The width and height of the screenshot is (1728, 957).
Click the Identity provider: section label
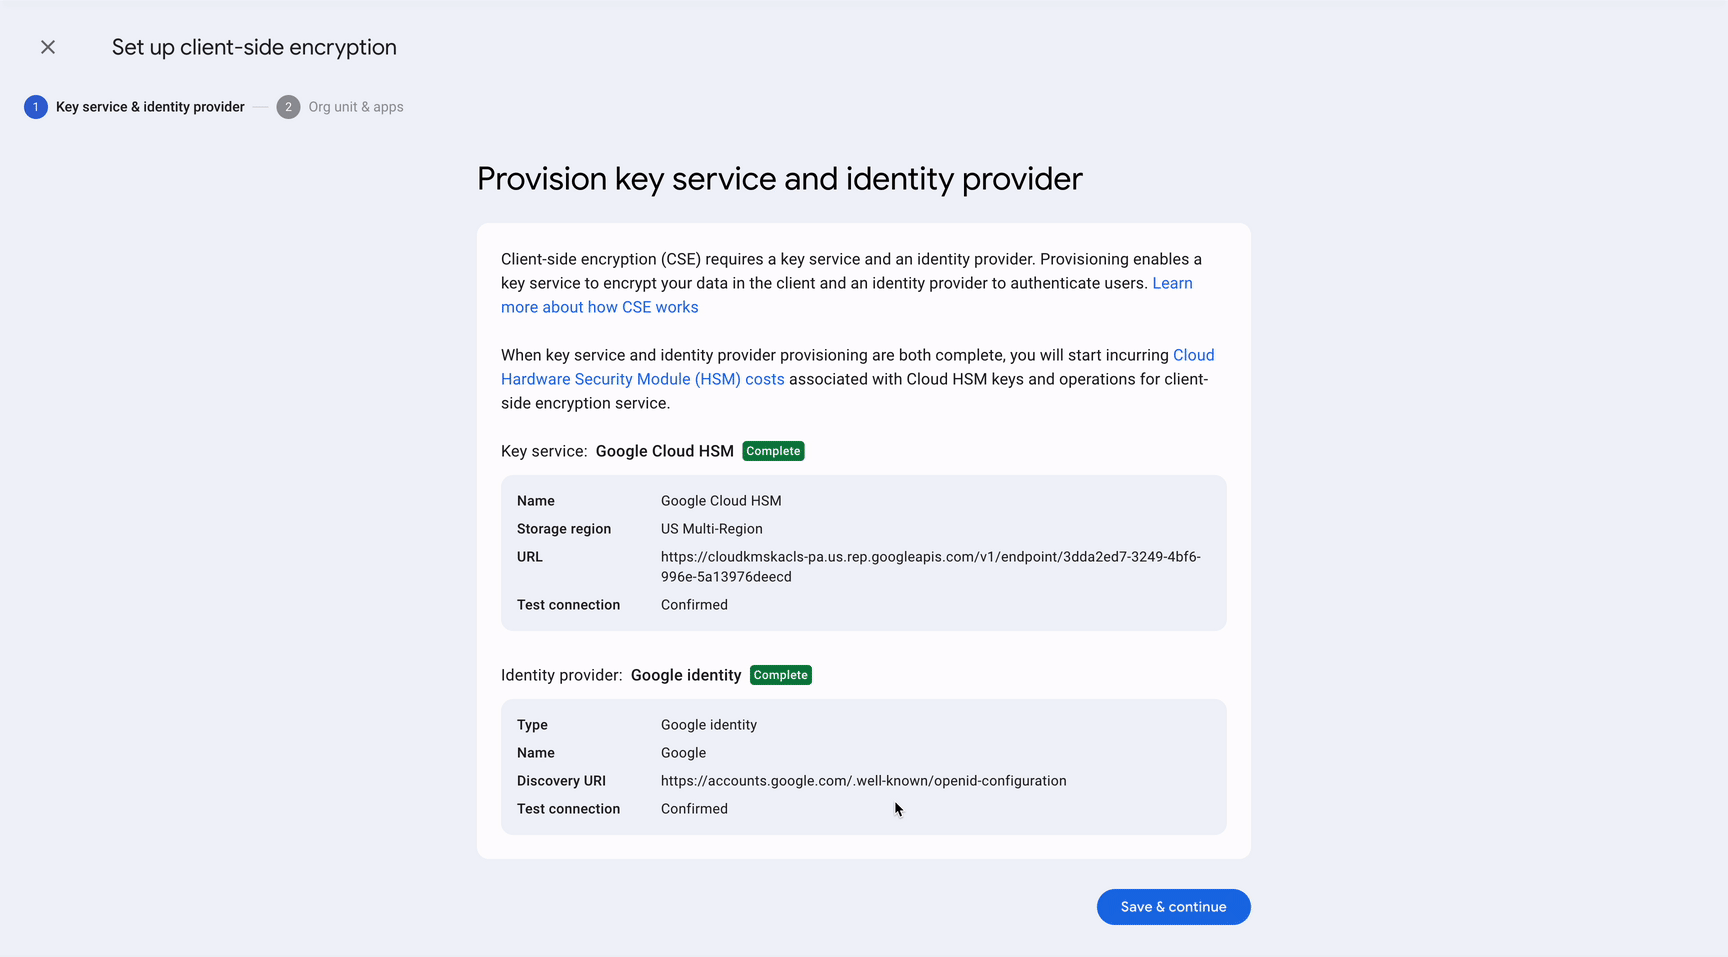pyautogui.click(x=562, y=675)
